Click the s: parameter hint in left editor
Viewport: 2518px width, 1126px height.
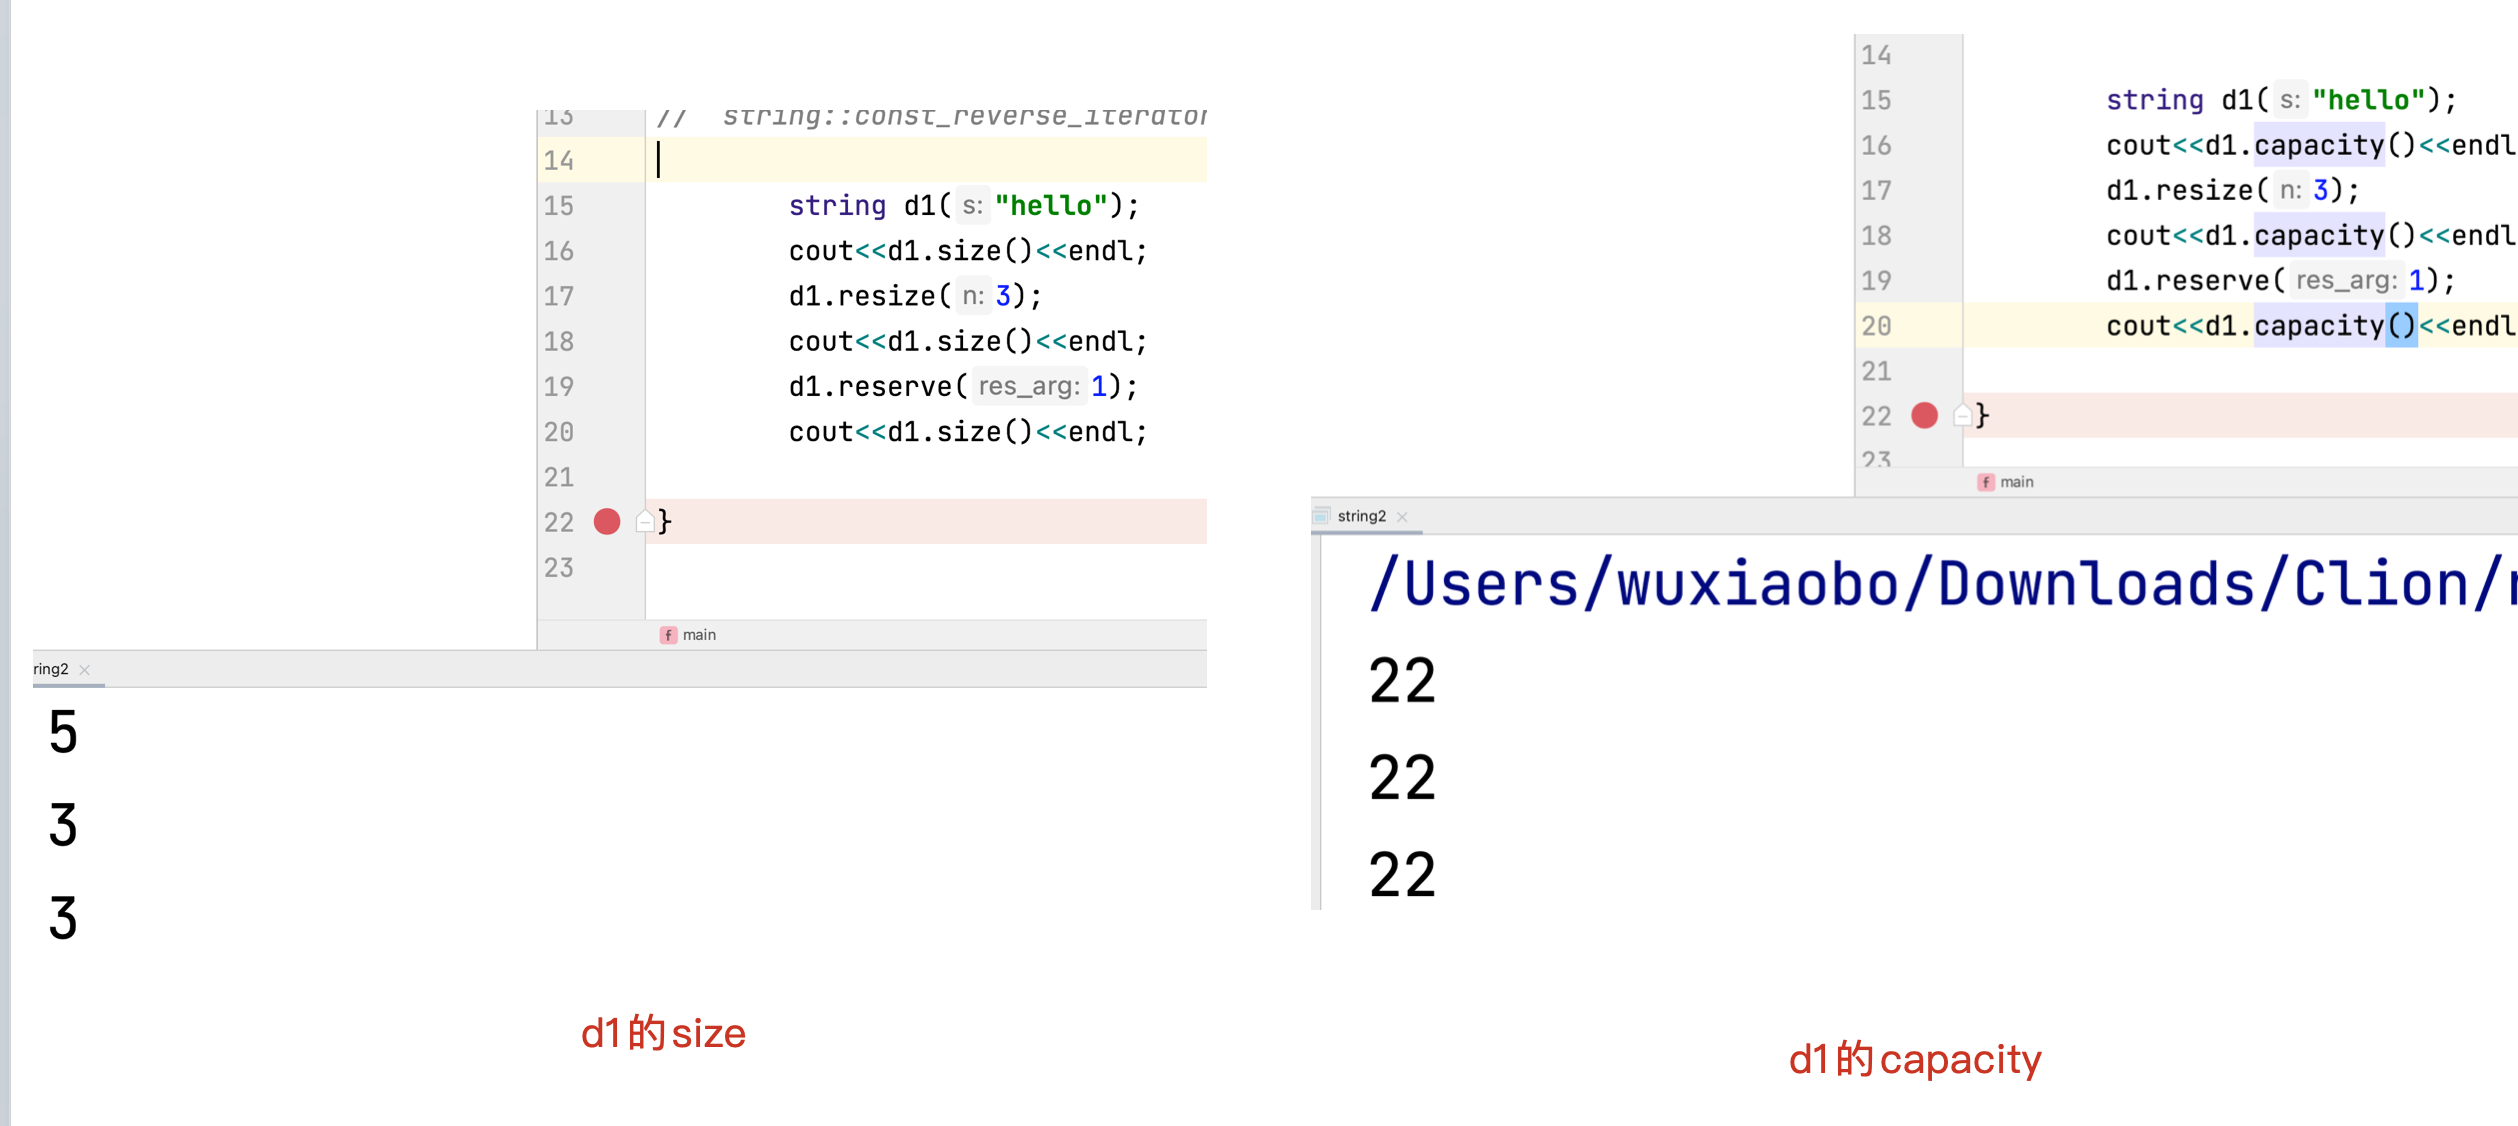click(972, 206)
